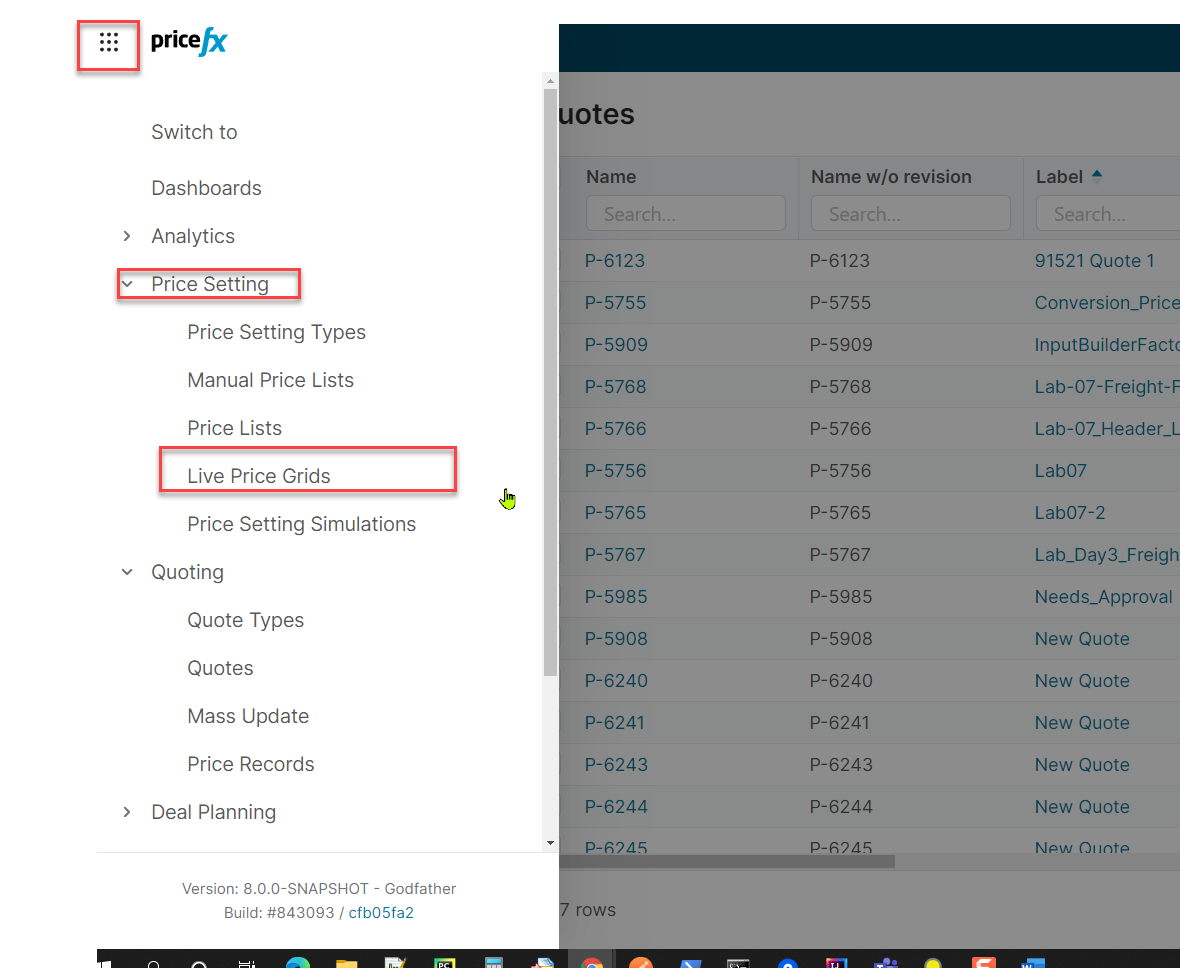Collapse the Quoting menu section
The image size is (1180, 968).
click(x=127, y=572)
